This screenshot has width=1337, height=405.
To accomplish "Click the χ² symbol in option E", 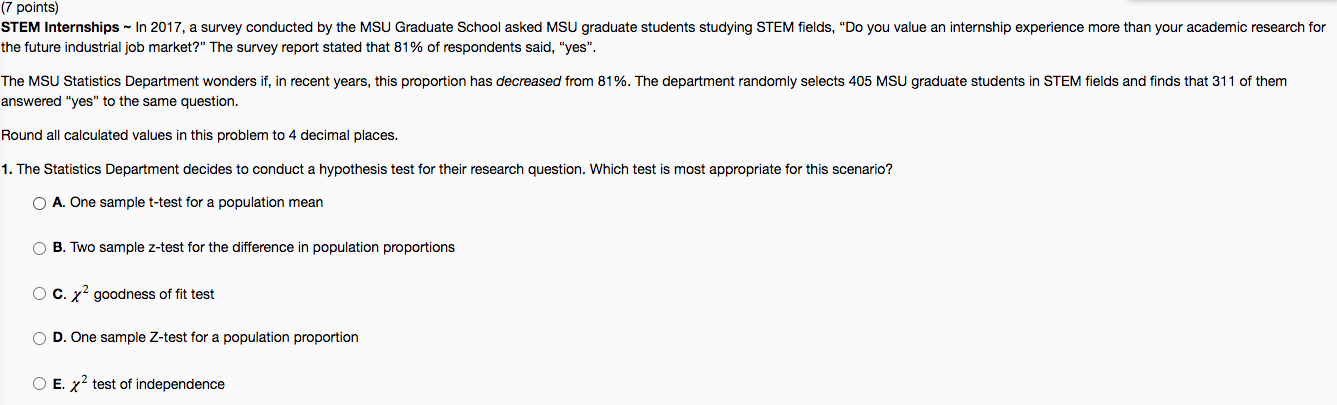I will click(x=79, y=382).
